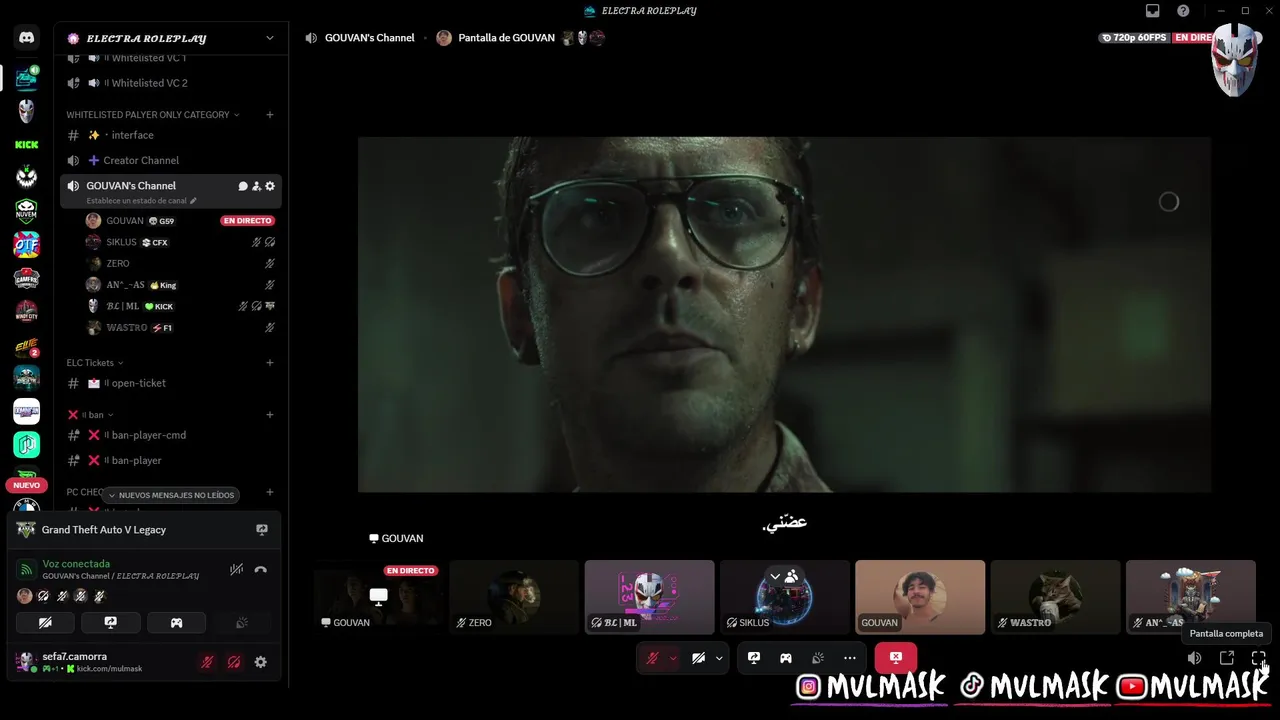This screenshot has height=720, width=1280.
Task: Jump to NUEVOS MENSAJES NO LEÍDOS
Action: tap(171, 495)
